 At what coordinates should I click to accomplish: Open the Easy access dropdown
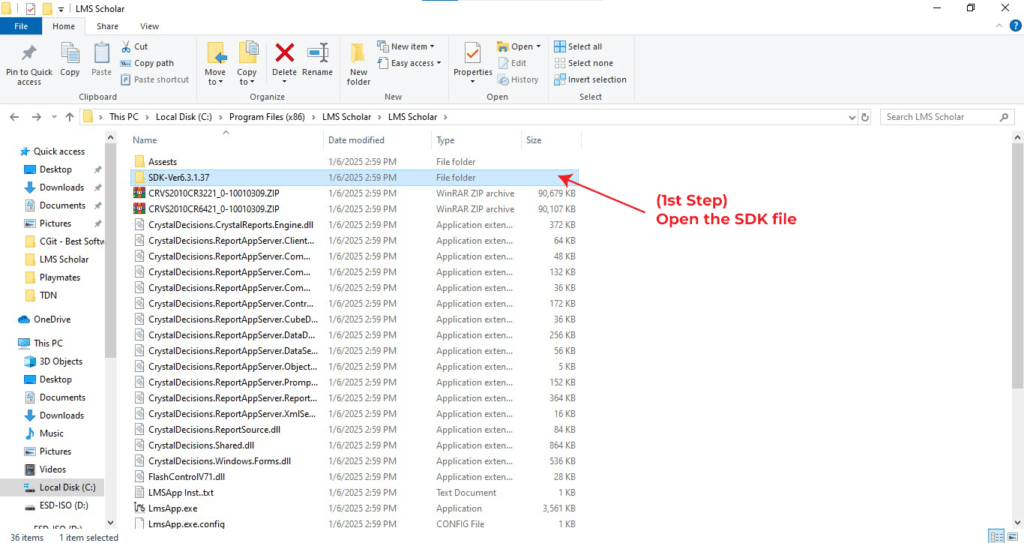(409, 63)
